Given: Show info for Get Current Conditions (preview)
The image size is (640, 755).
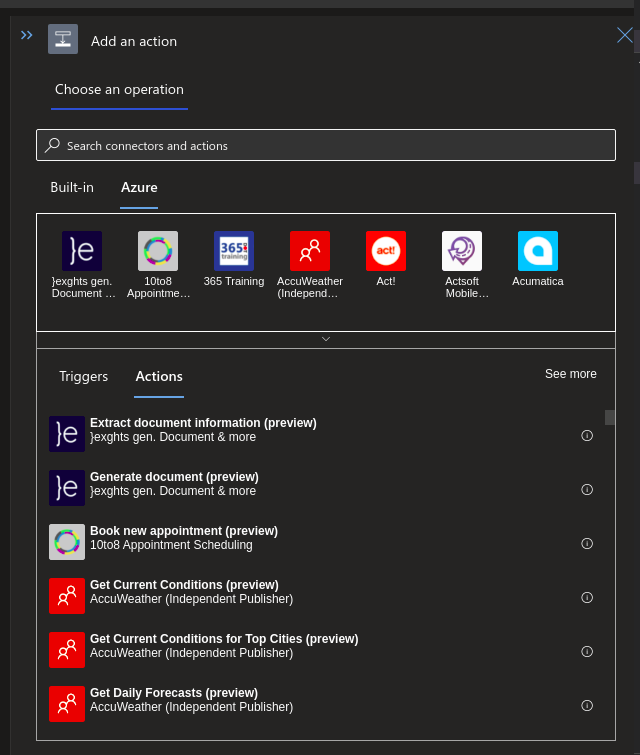Looking at the screenshot, I should pos(587,598).
